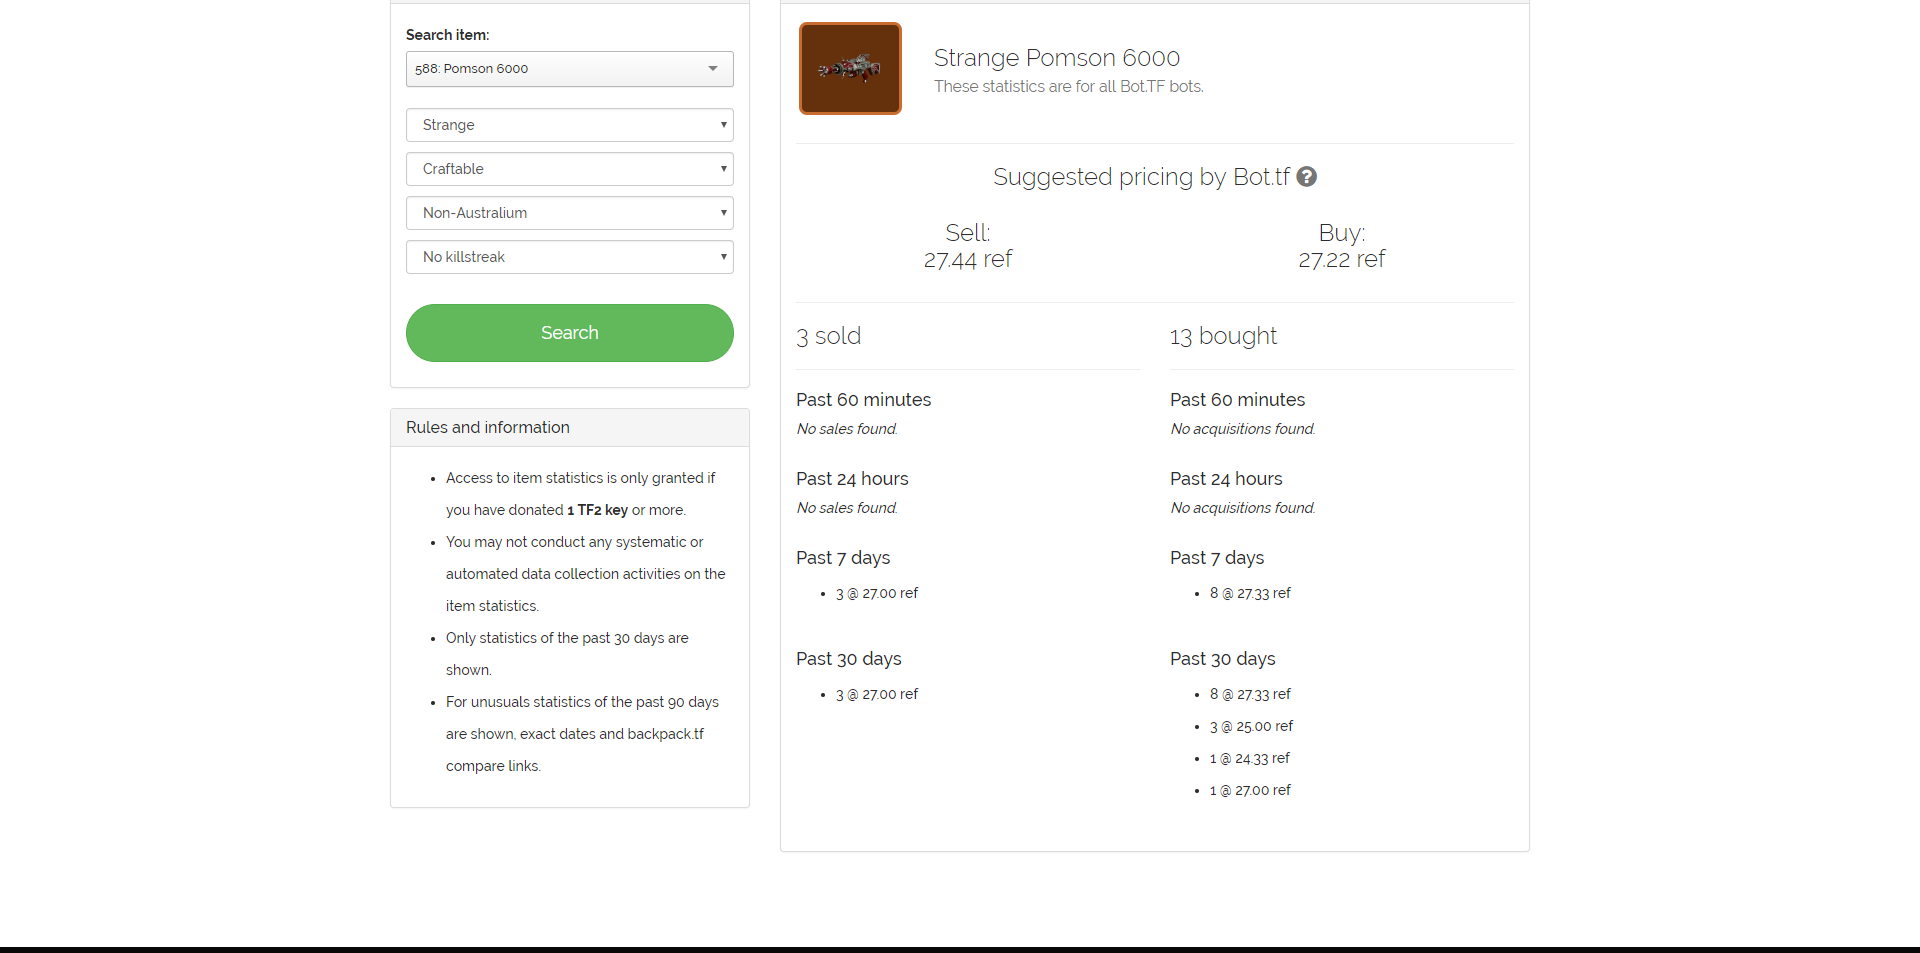The width and height of the screenshot is (1920, 953).
Task: Click Suggested pricing by Bot.tf heading
Action: tap(1142, 177)
